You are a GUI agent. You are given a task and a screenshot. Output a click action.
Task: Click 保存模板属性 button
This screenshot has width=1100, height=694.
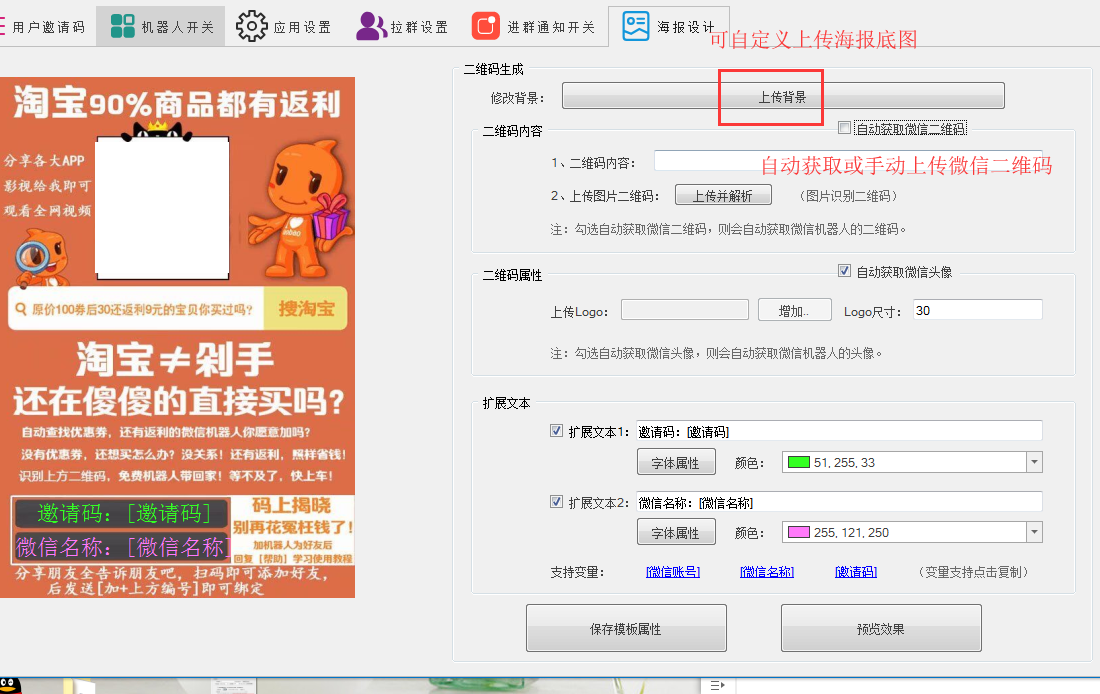pos(626,629)
